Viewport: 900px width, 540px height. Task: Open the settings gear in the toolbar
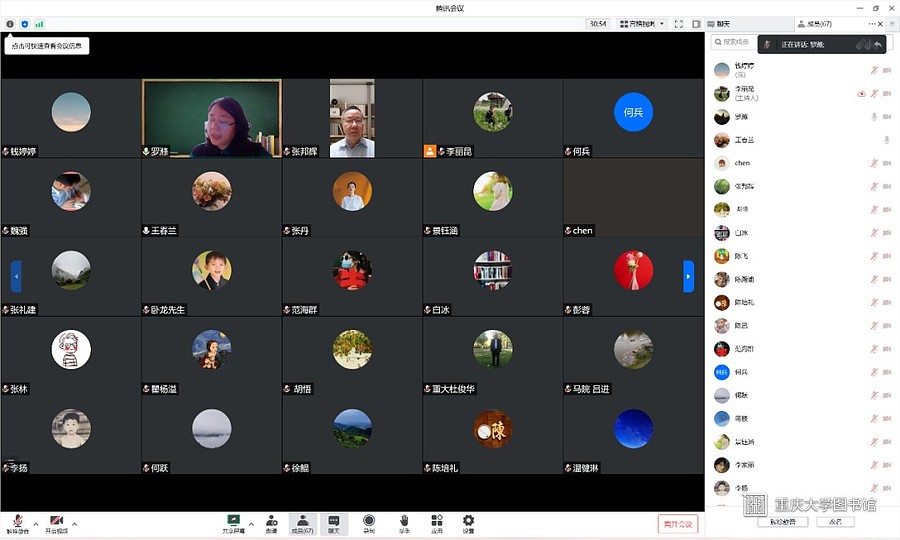468,523
